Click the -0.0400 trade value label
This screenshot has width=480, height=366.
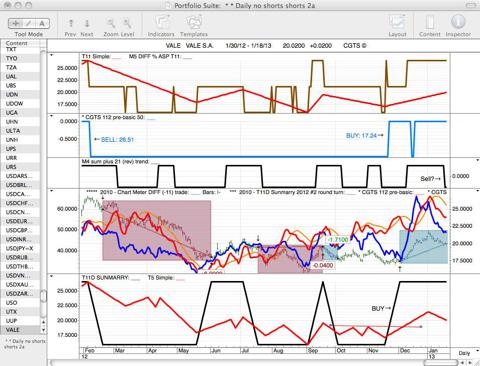coord(323,265)
